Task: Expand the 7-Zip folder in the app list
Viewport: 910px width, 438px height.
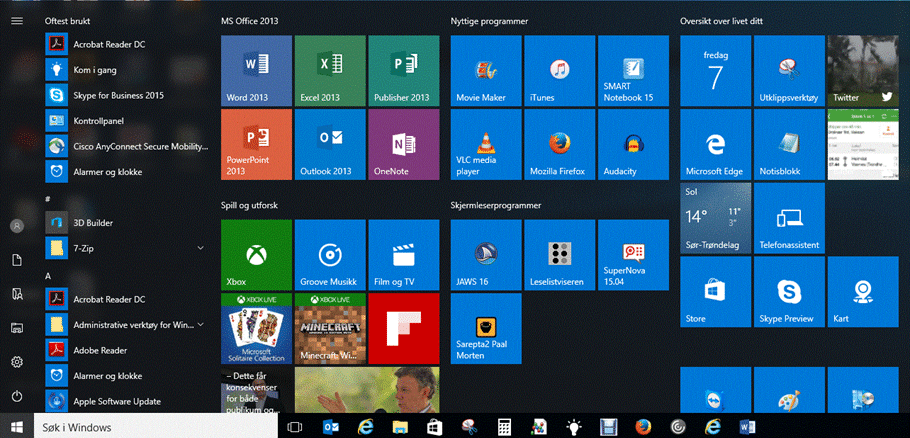Action: pyautogui.click(x=200, y=247)
